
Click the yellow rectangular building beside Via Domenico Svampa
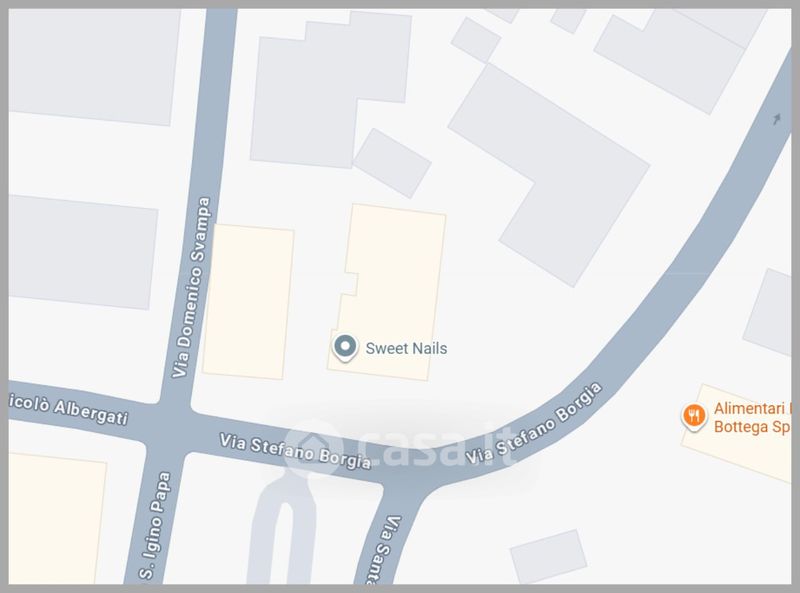(248, 302)
